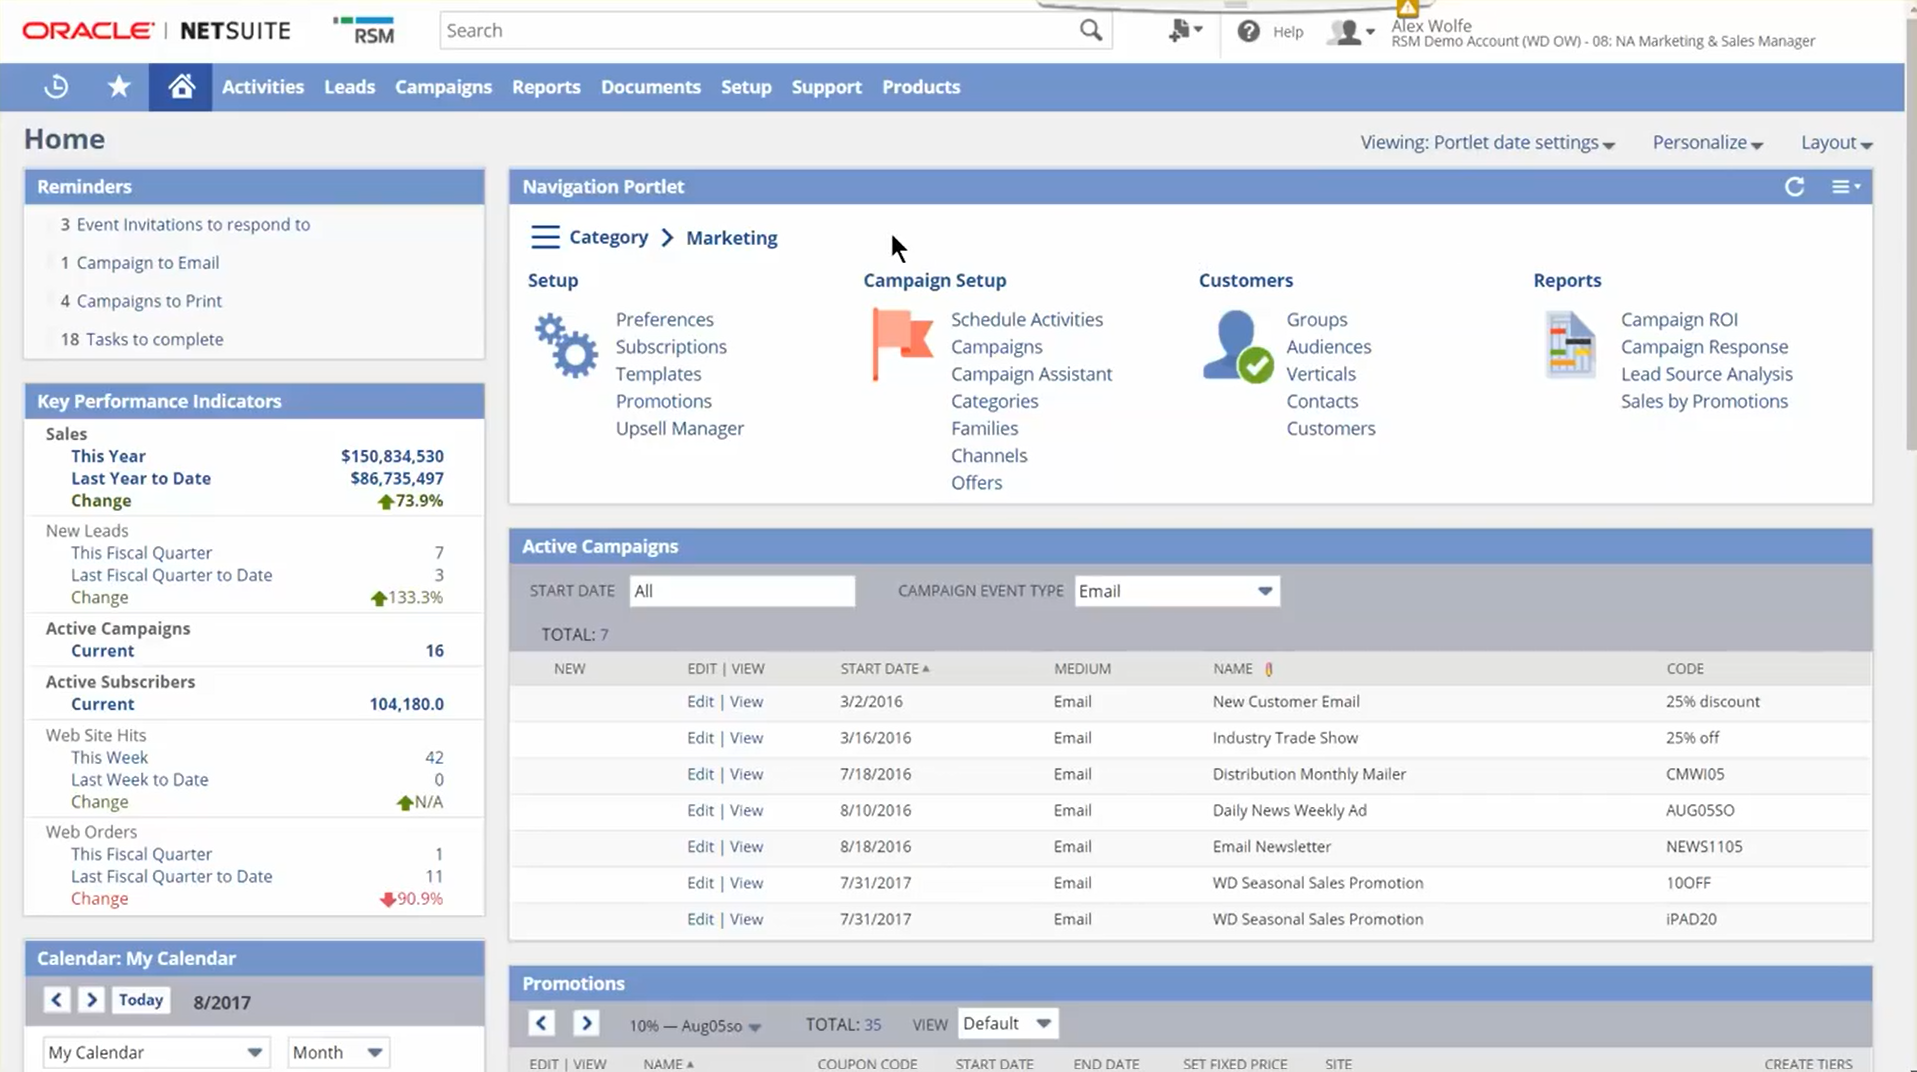This screenshot has width=1917, height=1072.
Task: Click the search magnifying glass icon
Action: point(1090,31)
